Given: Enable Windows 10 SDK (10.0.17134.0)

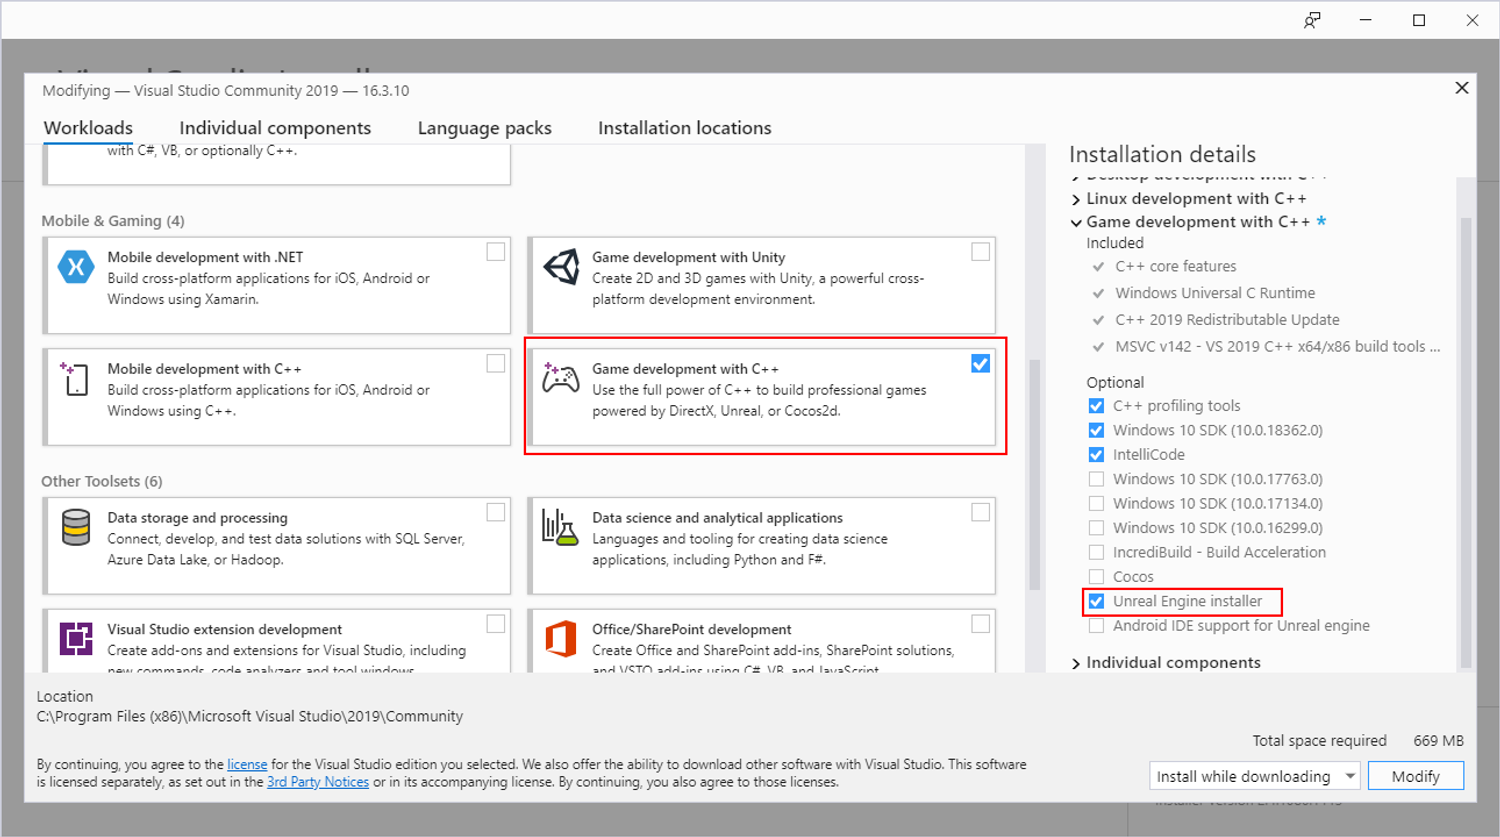Looking at the screenshot, I should point(1097,504).
